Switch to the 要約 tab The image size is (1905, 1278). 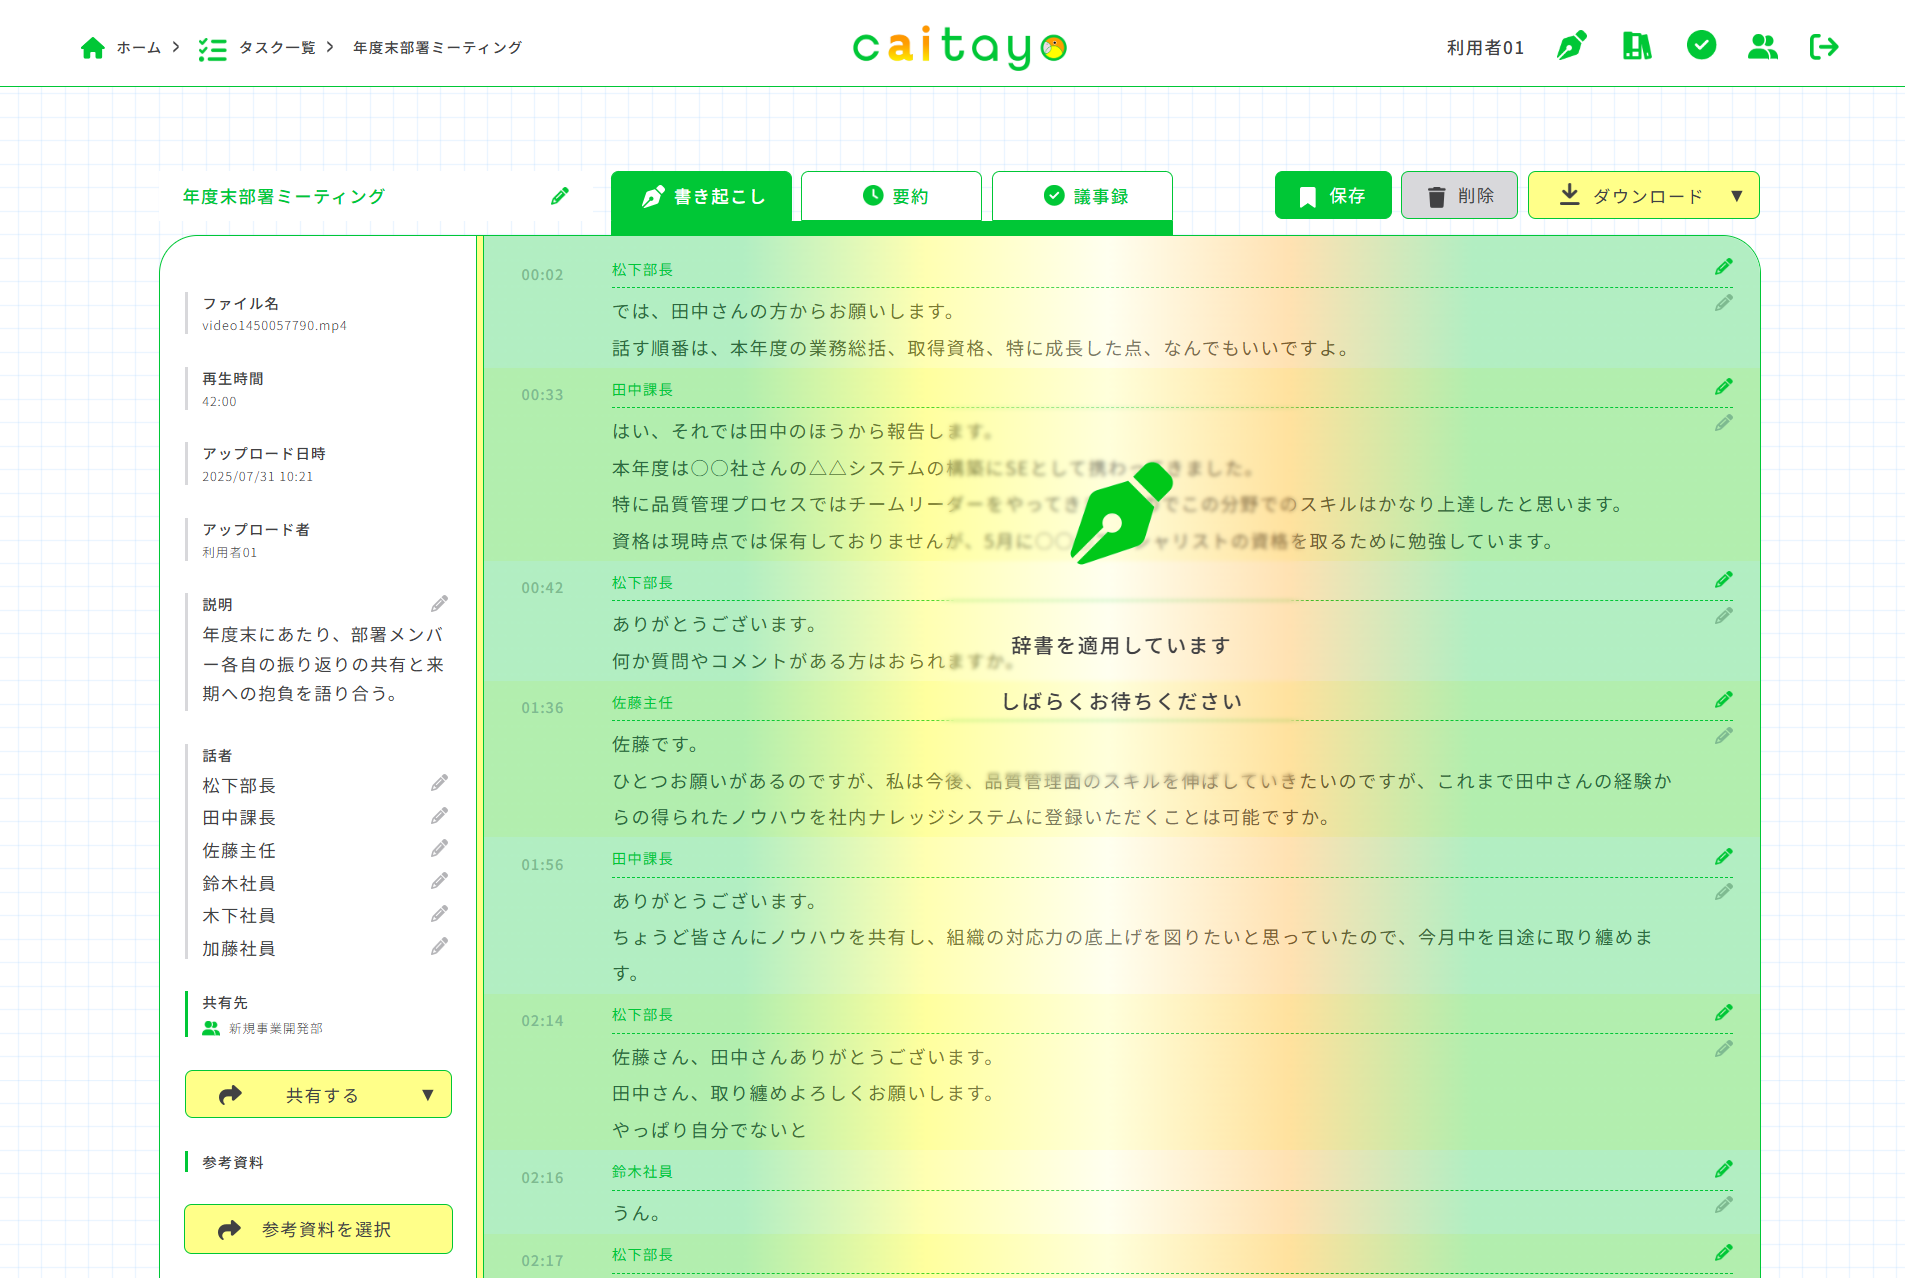[892, 196]
